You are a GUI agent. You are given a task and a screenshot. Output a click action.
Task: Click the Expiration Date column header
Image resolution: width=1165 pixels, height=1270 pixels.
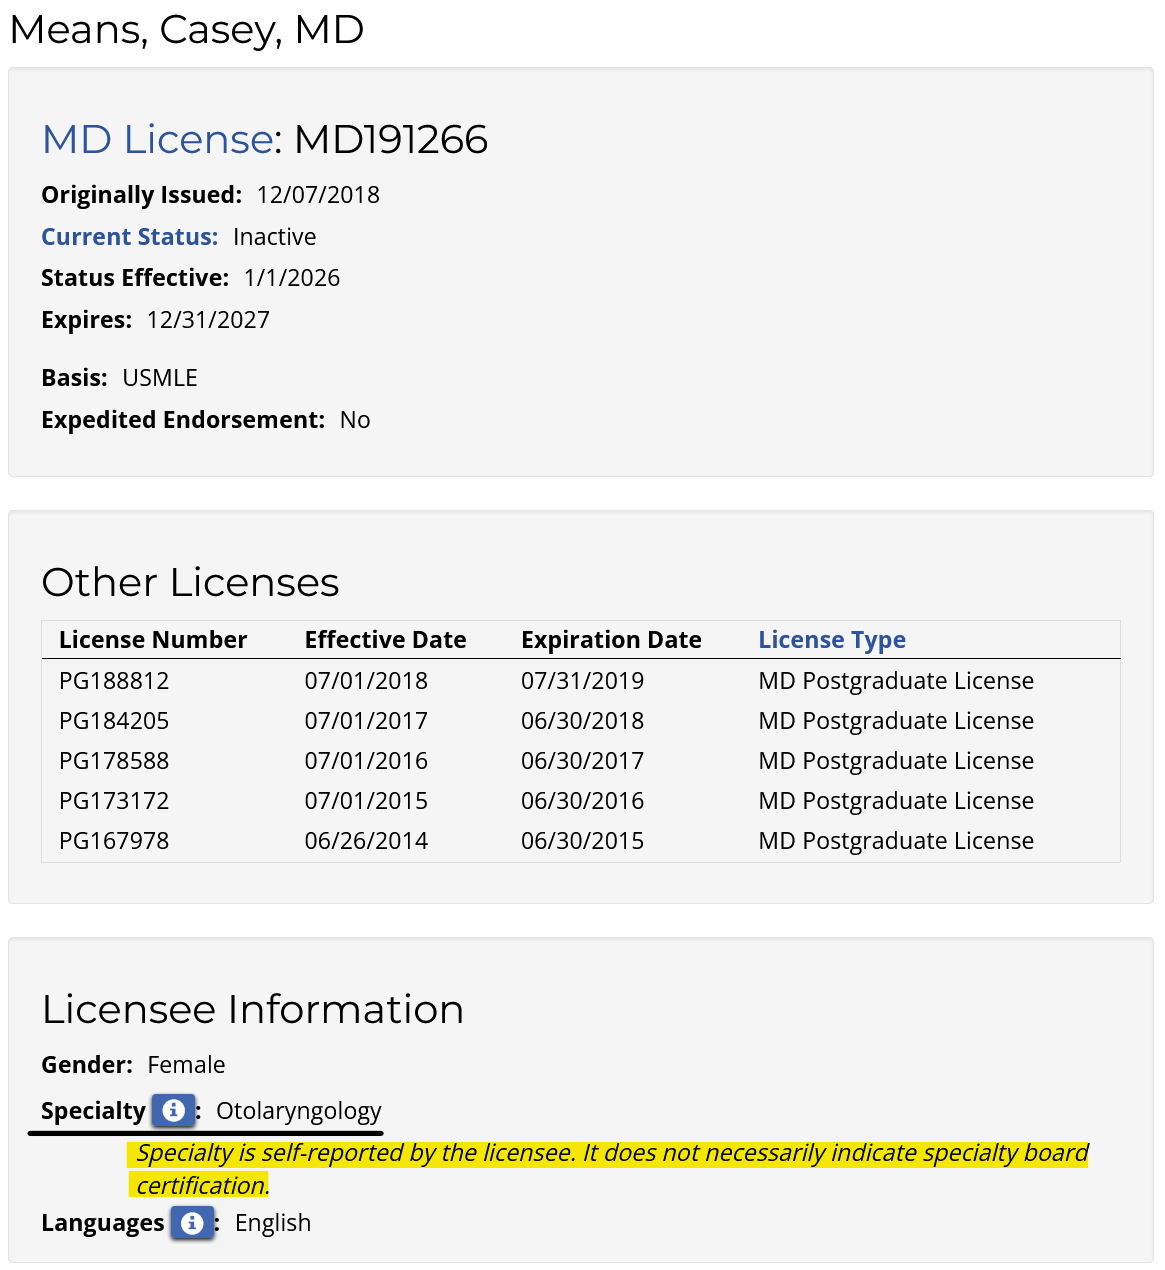click(611, 640)
